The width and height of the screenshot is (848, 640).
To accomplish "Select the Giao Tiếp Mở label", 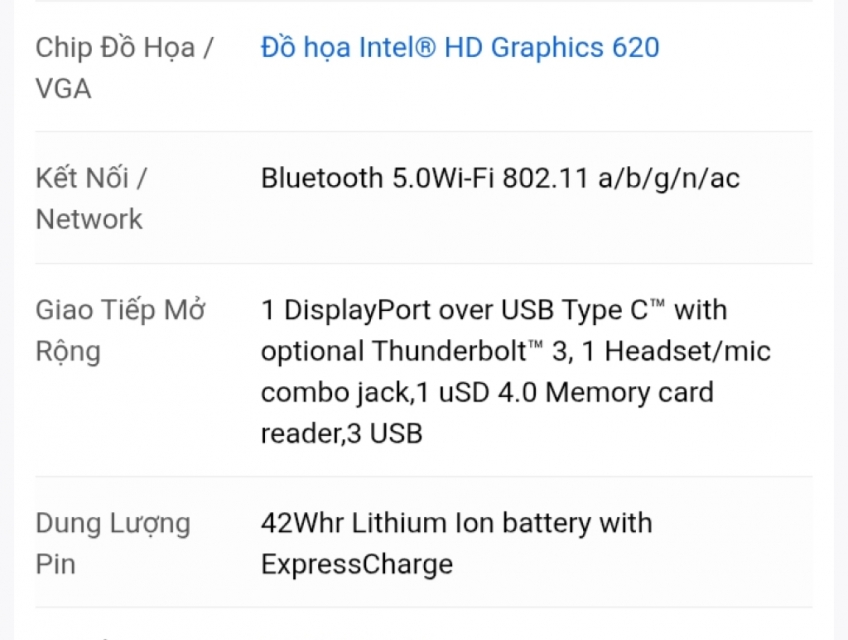I will [x=121, y=310].
